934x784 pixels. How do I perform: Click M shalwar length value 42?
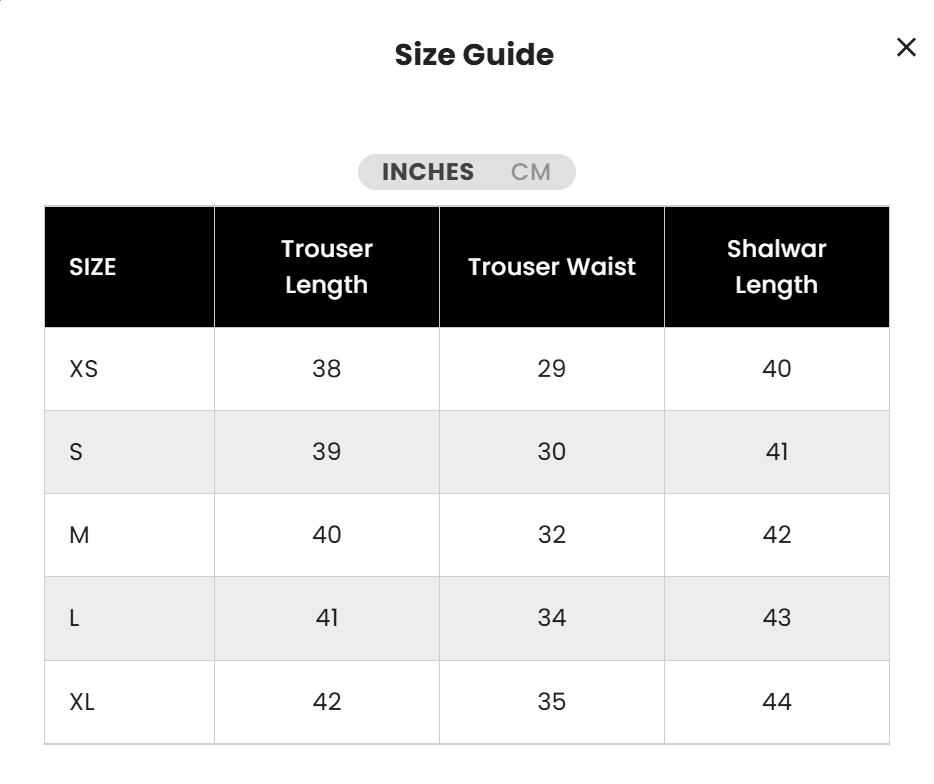point(777,535)
